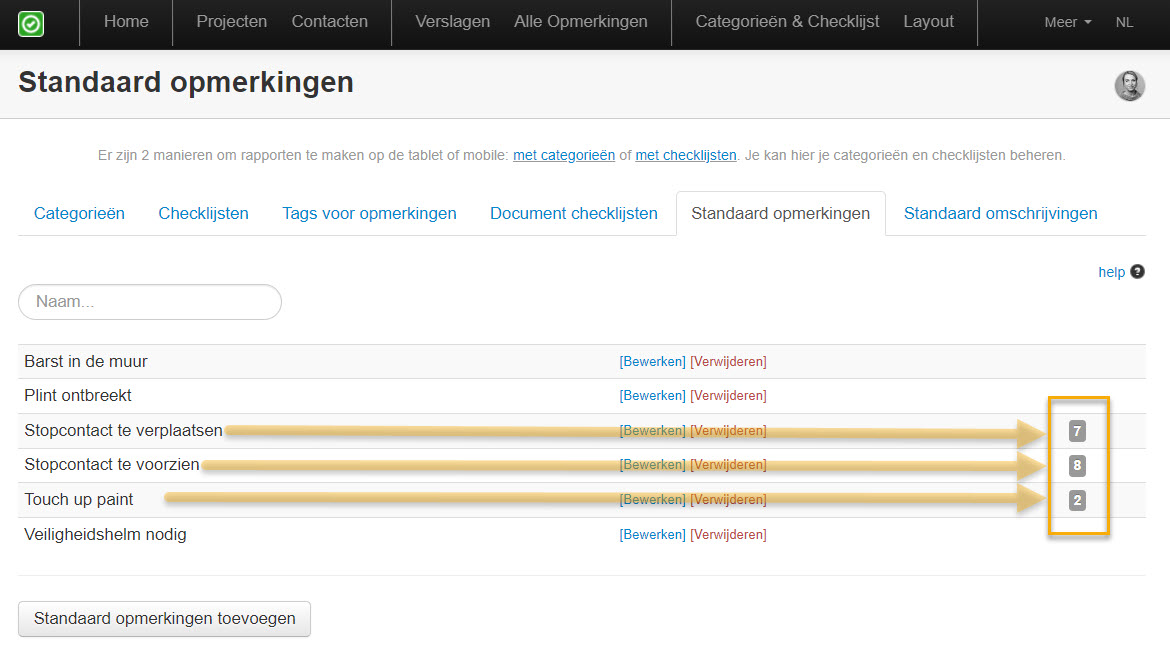Click the count badge 8 for Stopcontact te voorzien
Viewport: 1170px width, 656px height.
tap(1077, 466)
